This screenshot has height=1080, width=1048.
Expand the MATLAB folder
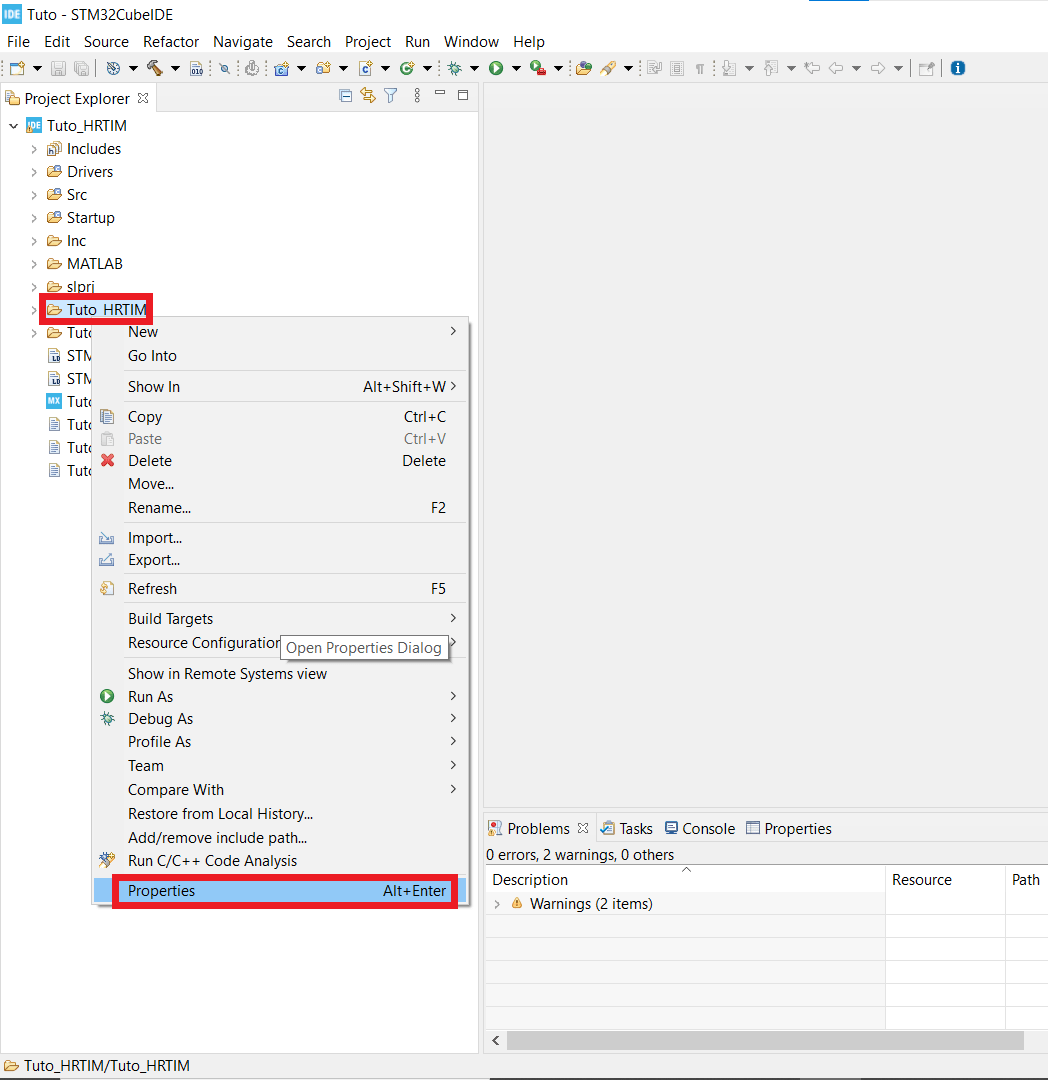click(34, 264)
